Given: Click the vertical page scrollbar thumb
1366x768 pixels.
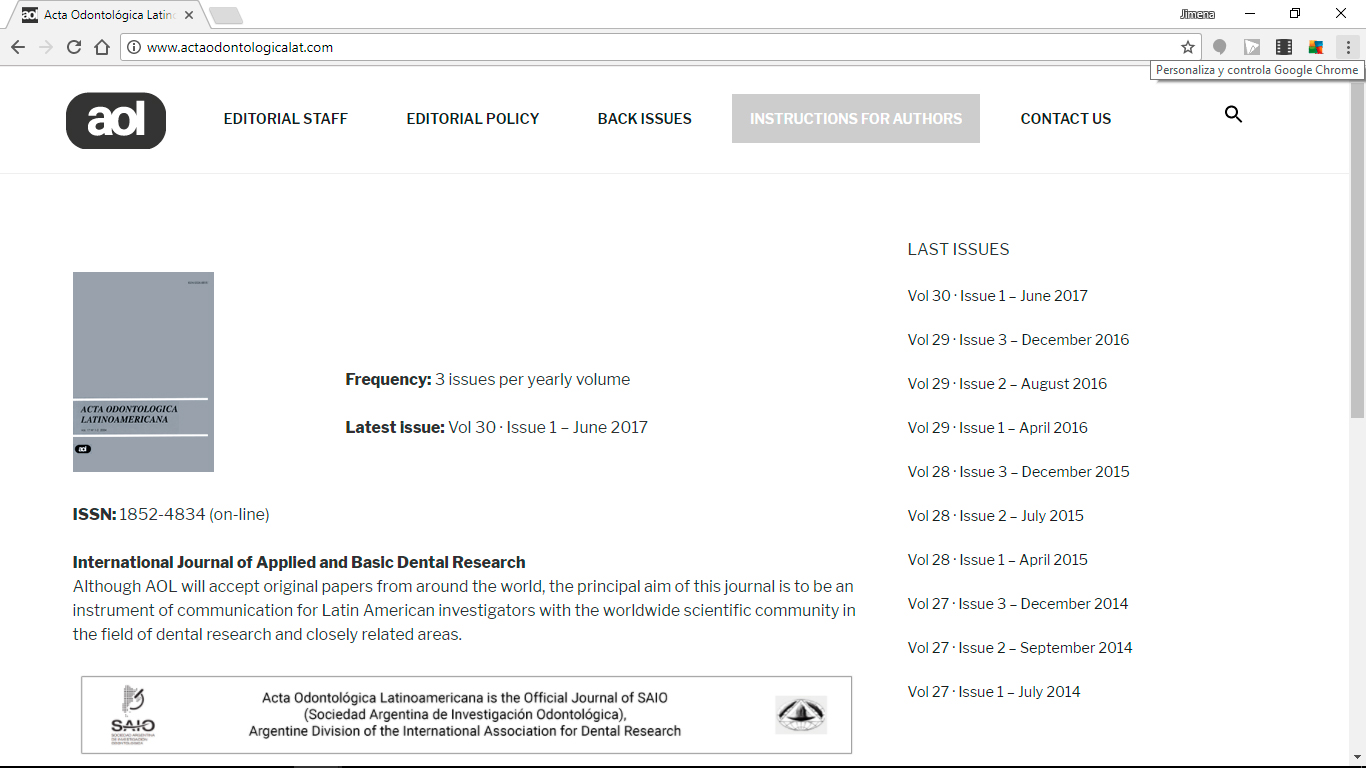Looking at the screenshot, I should (x=1357, y=250).
